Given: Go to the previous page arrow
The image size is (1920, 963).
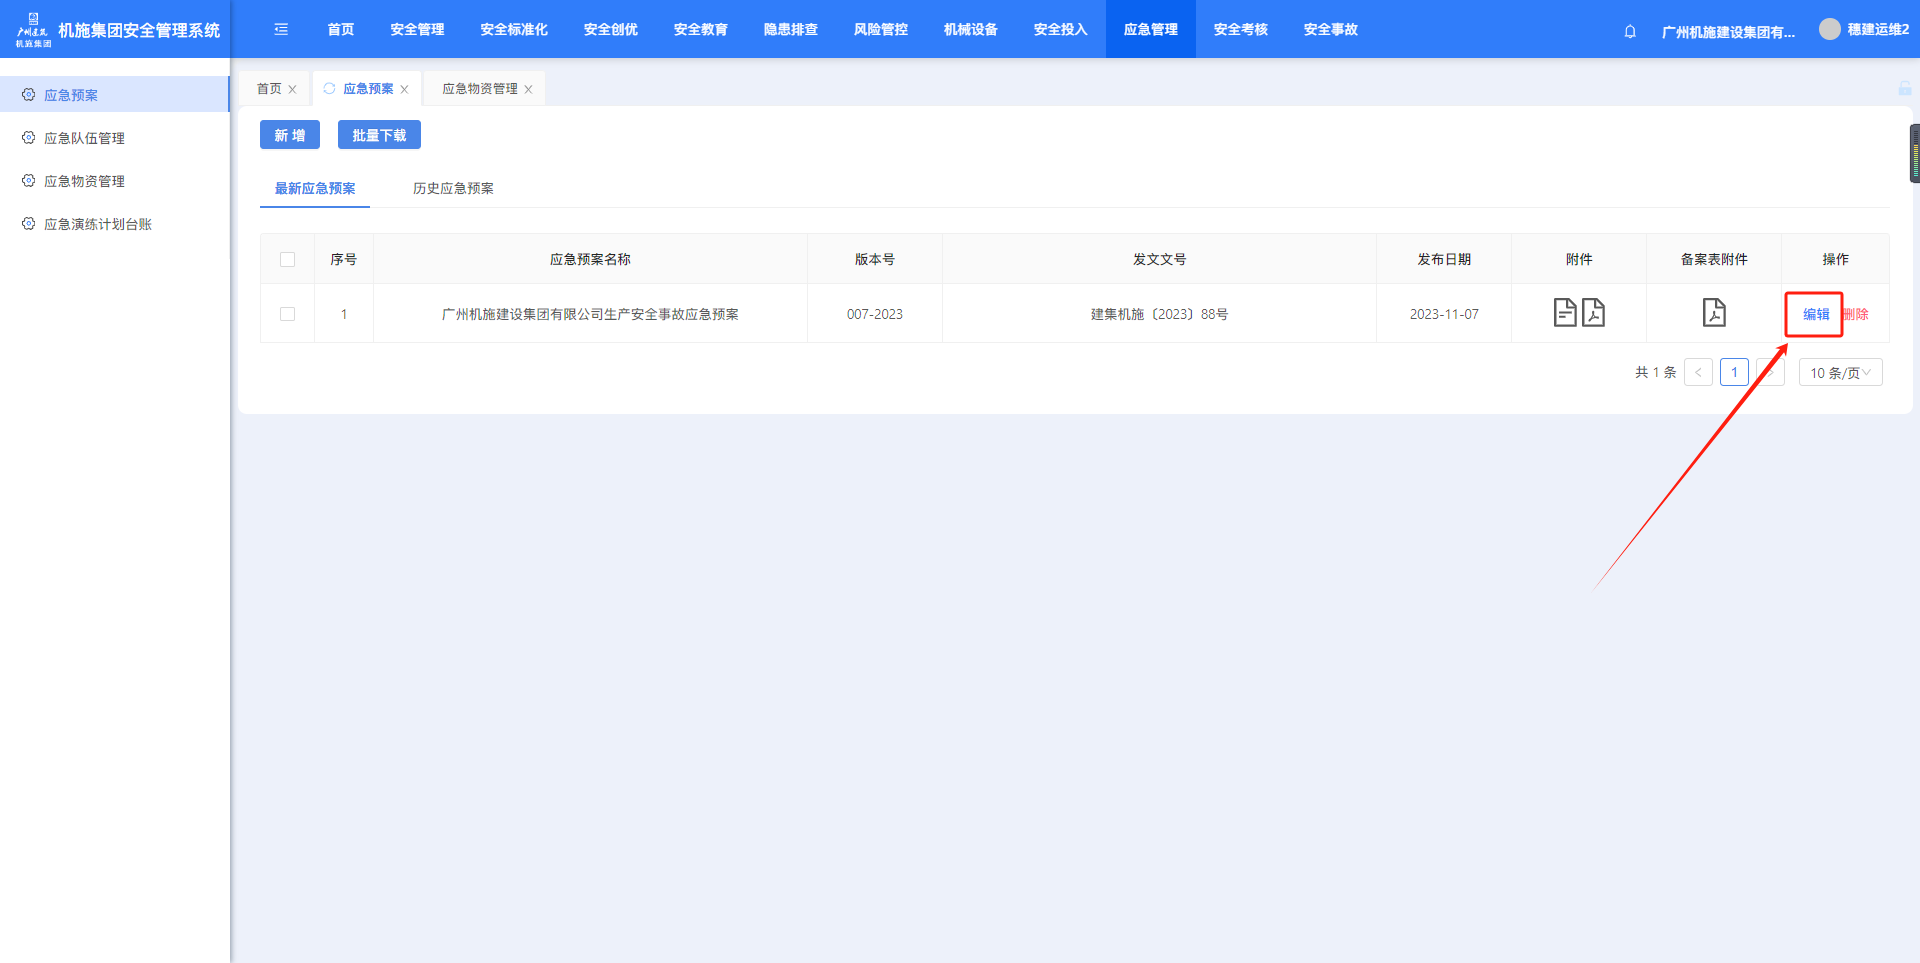Looking at the screenshot, I should pos(1698,373).
